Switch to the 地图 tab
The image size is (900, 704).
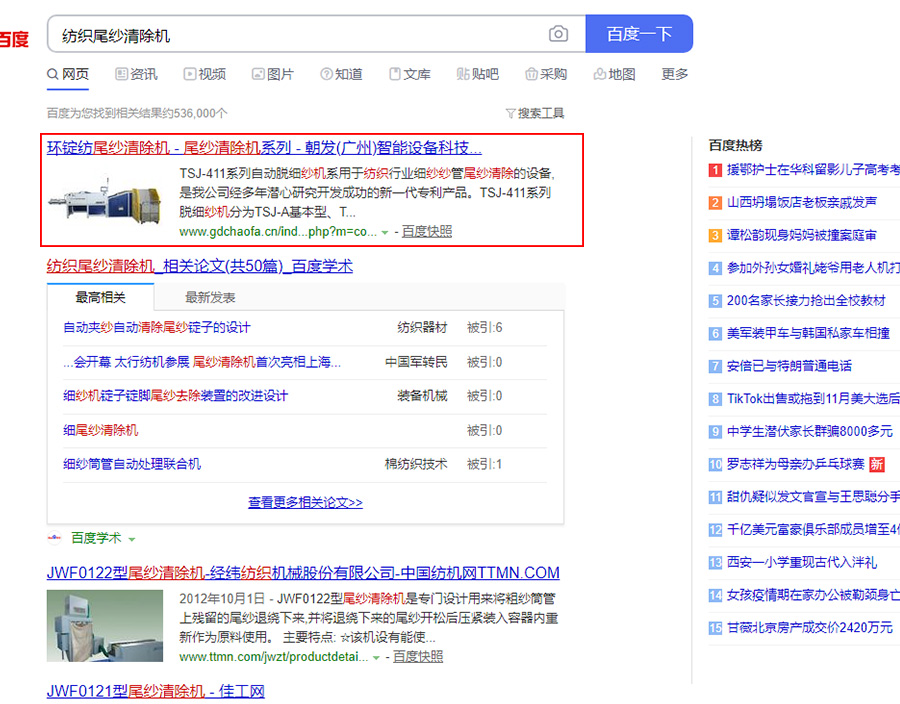click(x=614, y=75)
